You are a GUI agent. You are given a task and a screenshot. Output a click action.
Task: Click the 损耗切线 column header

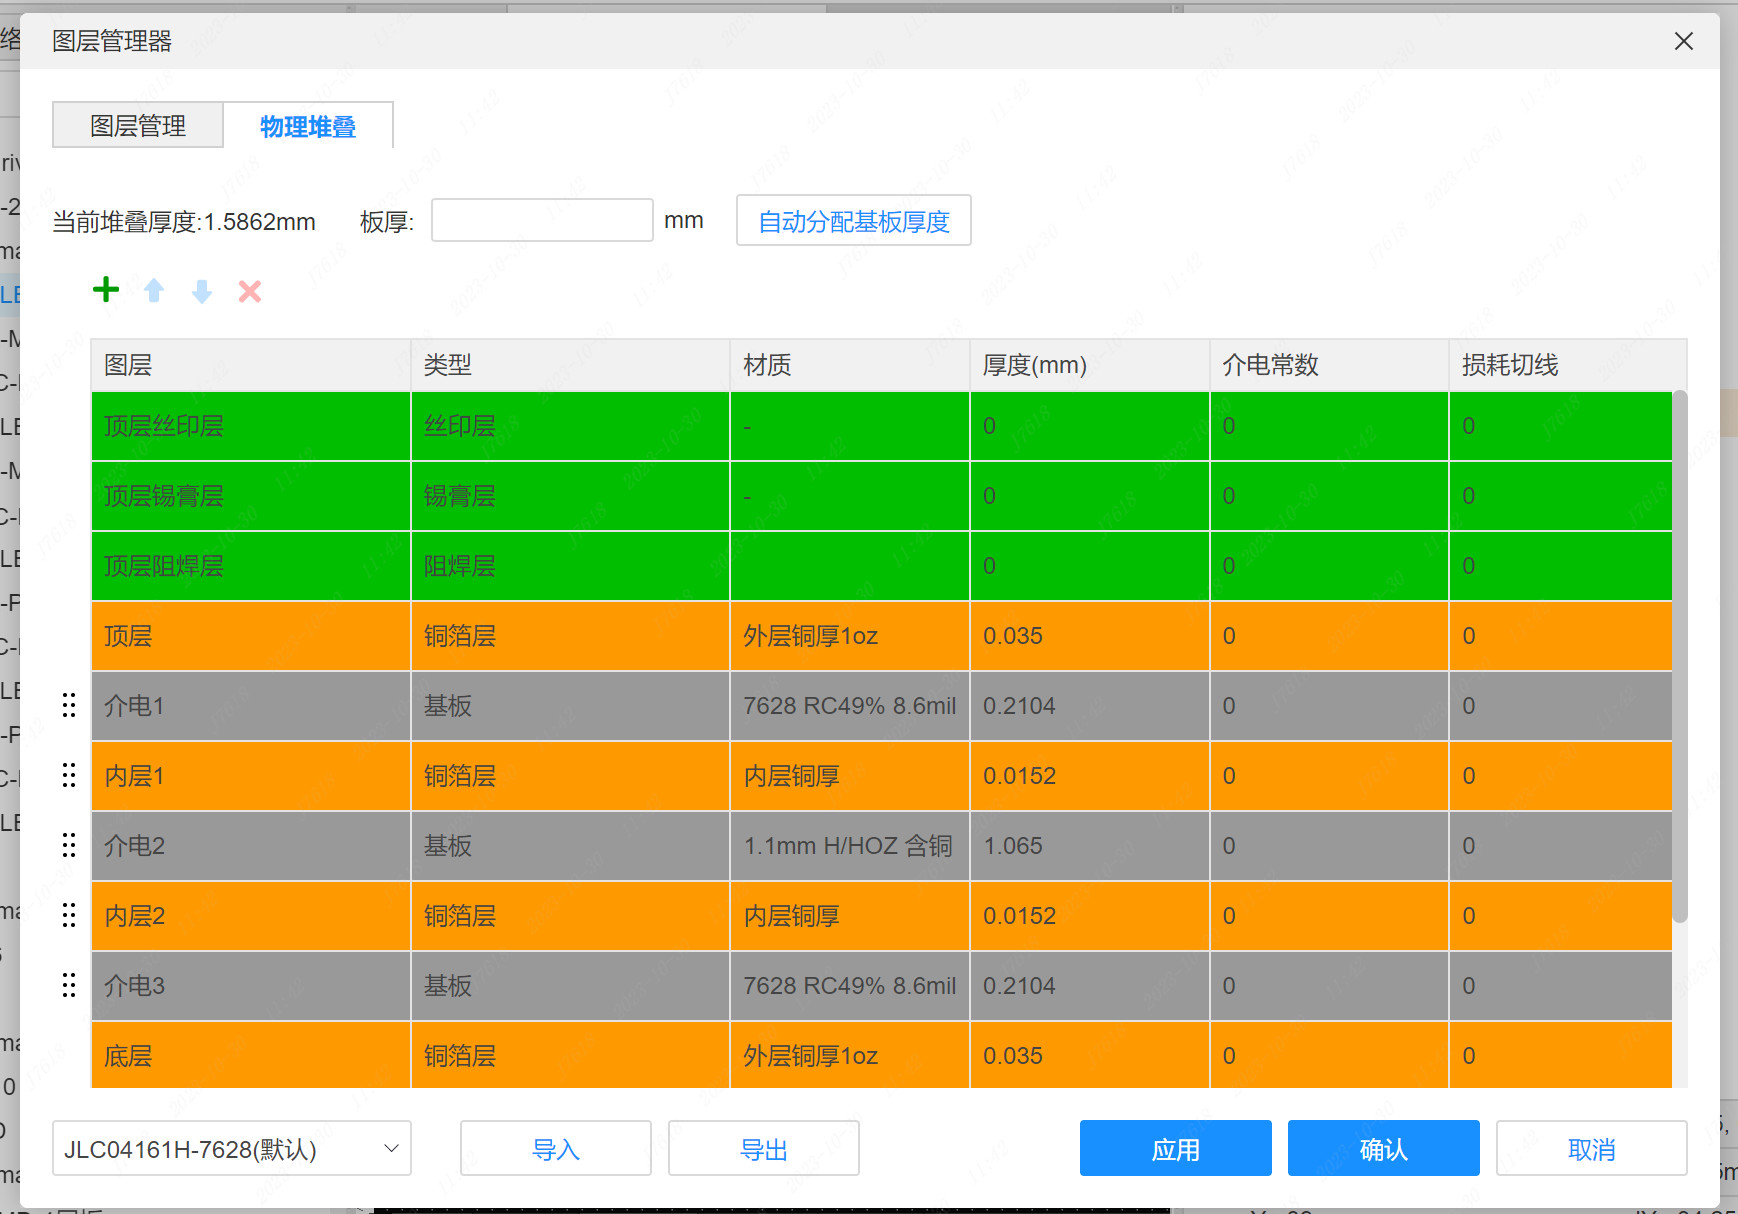coord(1568,365)
